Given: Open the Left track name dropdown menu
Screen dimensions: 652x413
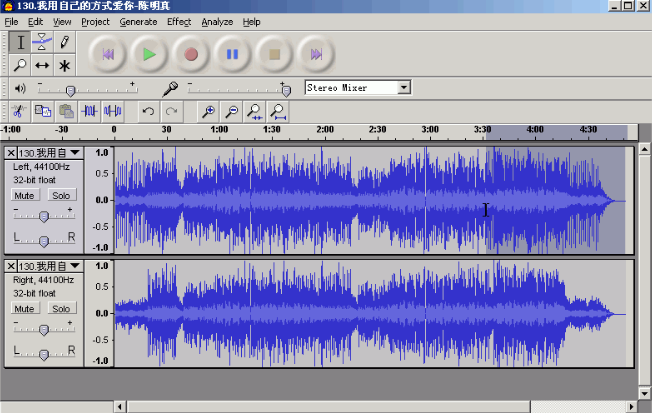Looking at the screenshot, I should (48, 153).
